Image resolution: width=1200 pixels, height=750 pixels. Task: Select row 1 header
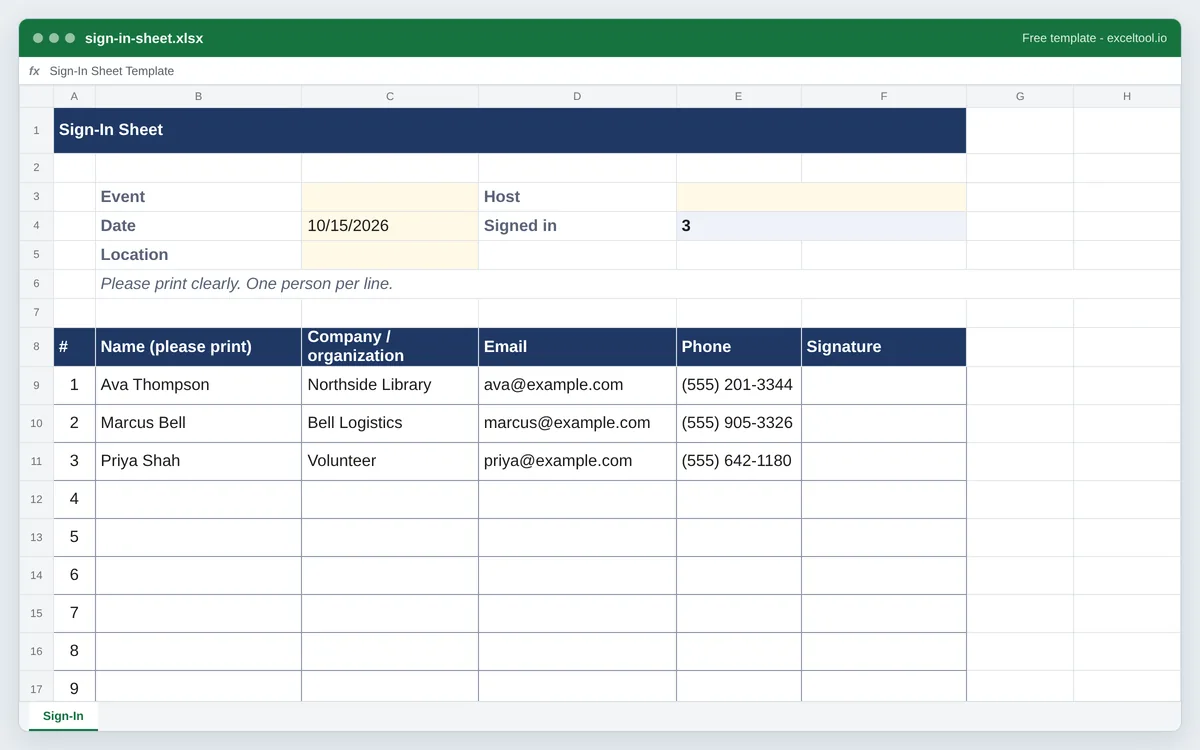[36, 130]
